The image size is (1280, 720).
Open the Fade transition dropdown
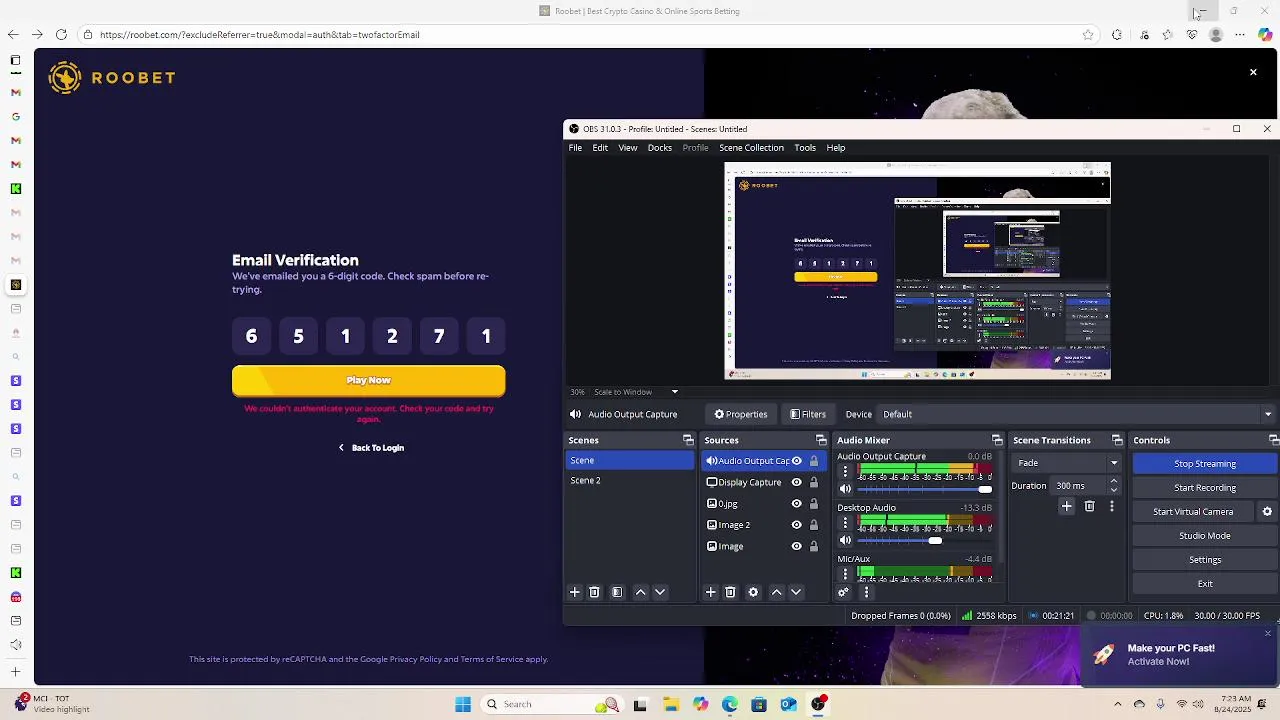pos(1066,463)
